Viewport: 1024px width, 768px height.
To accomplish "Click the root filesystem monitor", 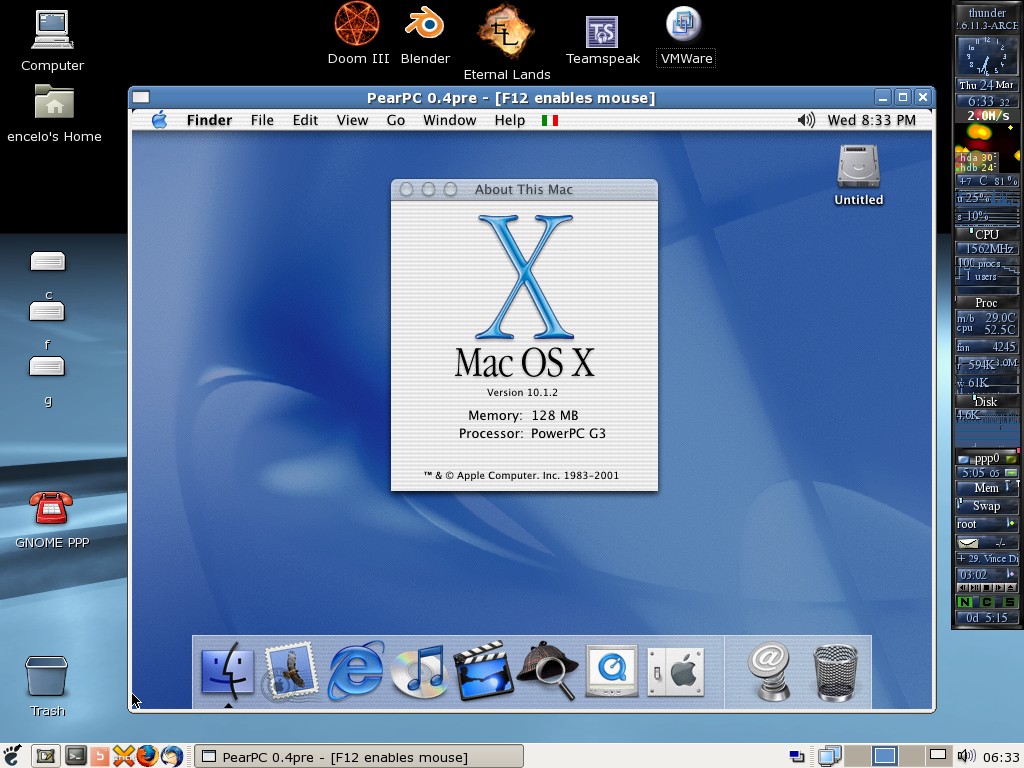I will tap(987, 524).
